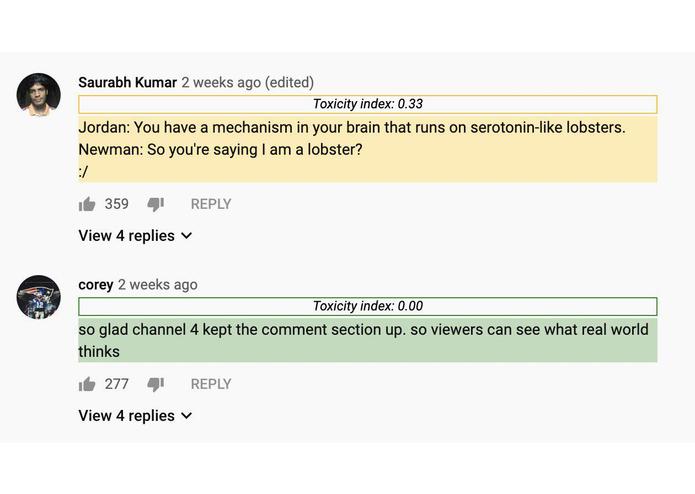
Task: Expand 4 replies under Saurabh Kumar's comment
Action: pyautogui.click(x=126, y=236)
